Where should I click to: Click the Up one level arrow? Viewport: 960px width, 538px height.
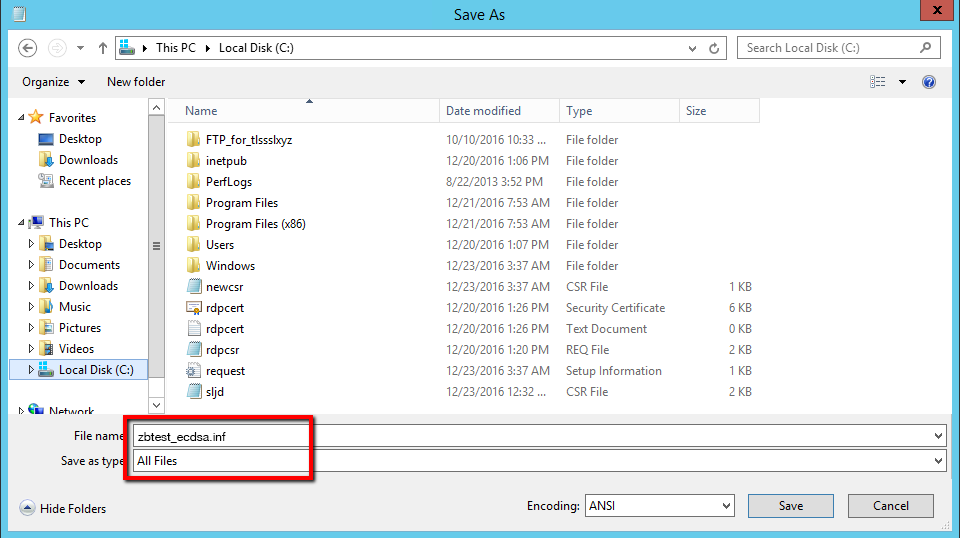click(x=103, y=48)
